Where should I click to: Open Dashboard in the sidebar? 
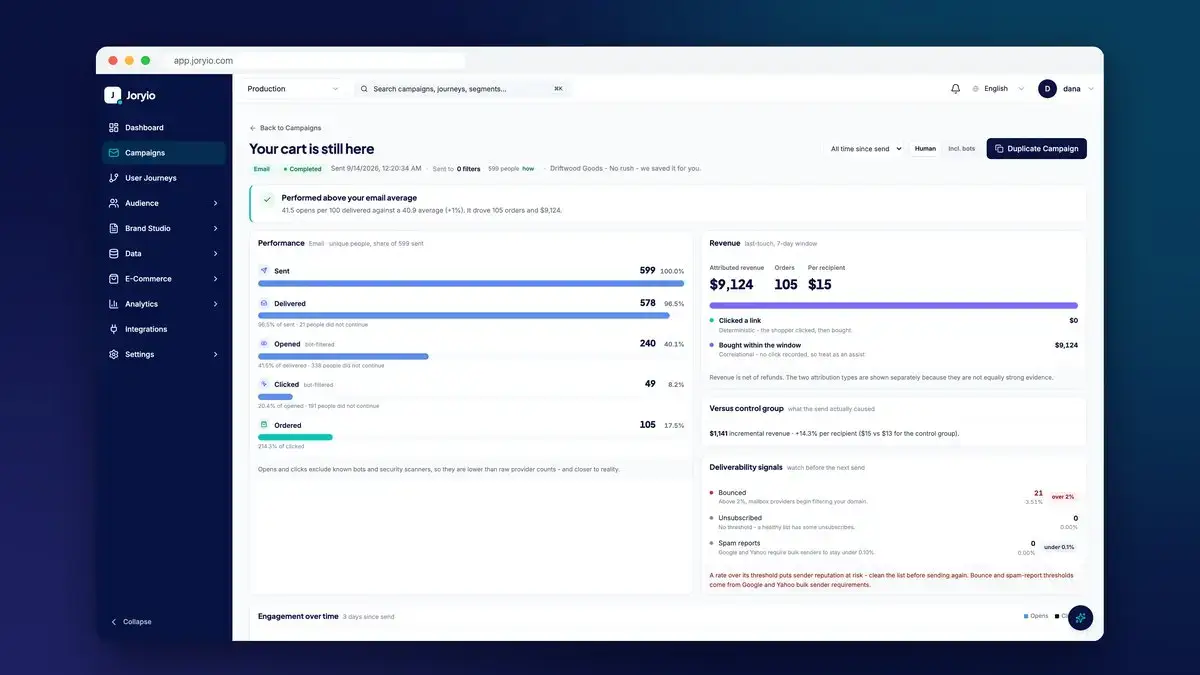coord(164,128)
